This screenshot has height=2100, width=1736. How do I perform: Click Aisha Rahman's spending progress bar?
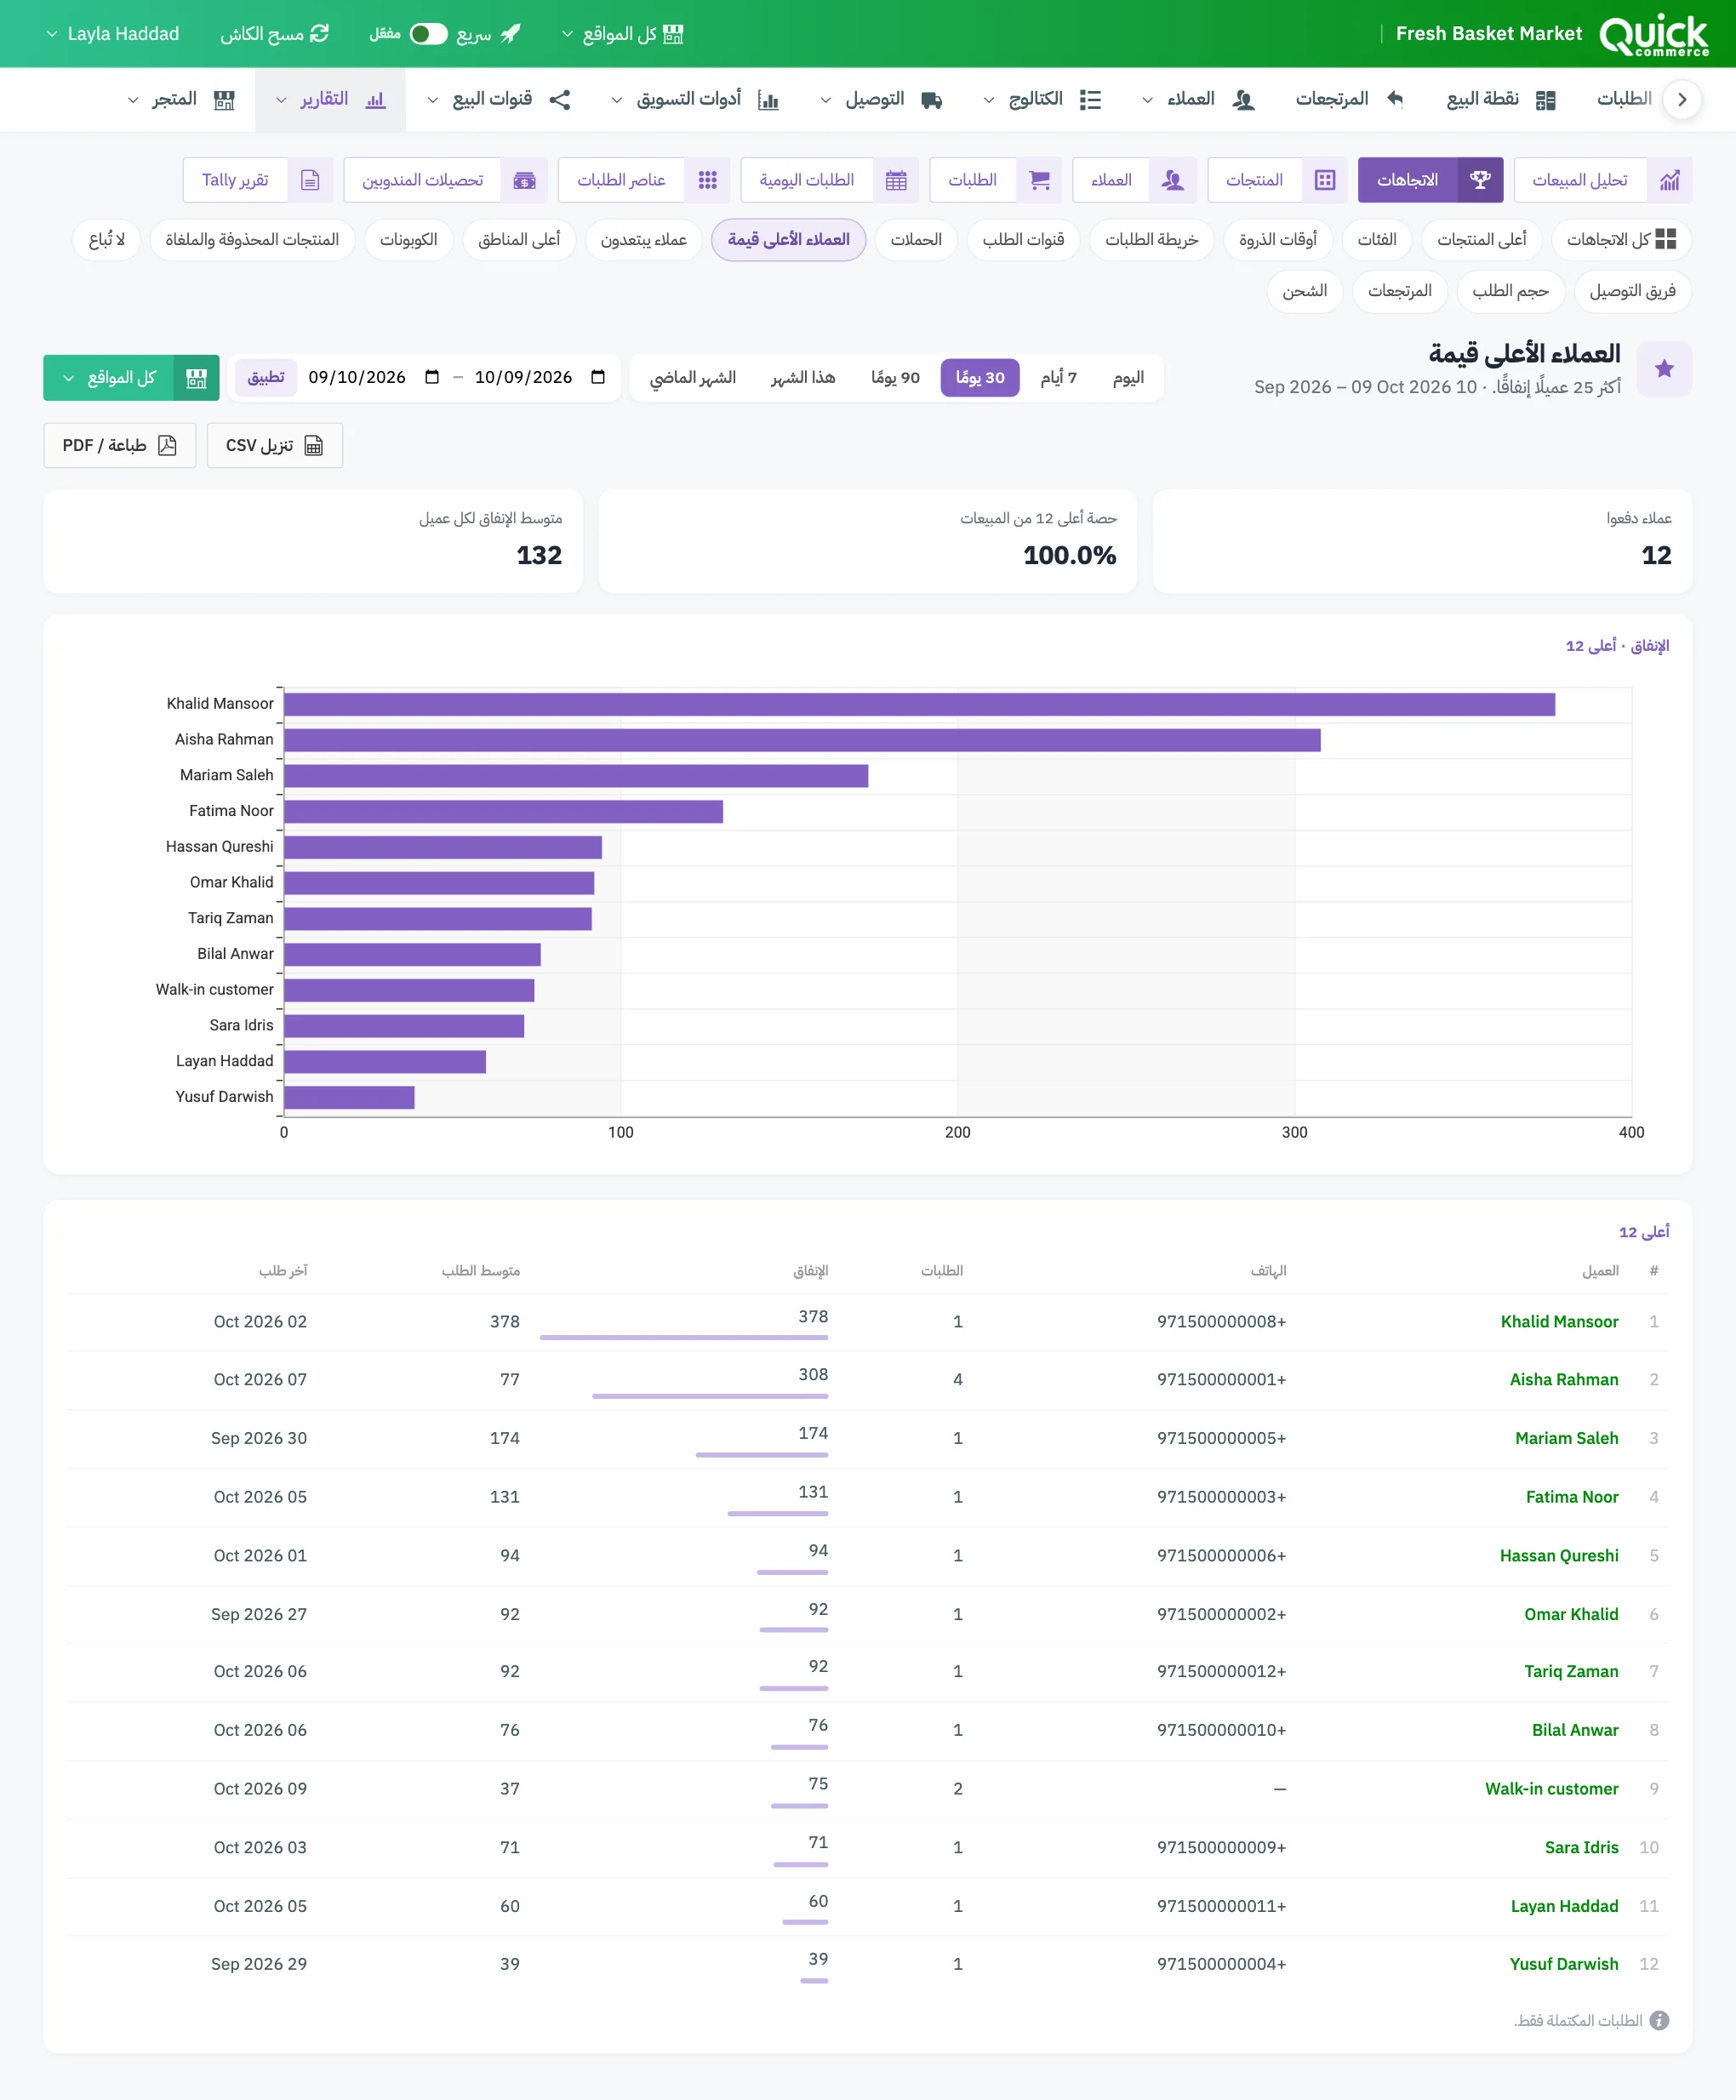pyautogui.click(x=710, y=1396)
